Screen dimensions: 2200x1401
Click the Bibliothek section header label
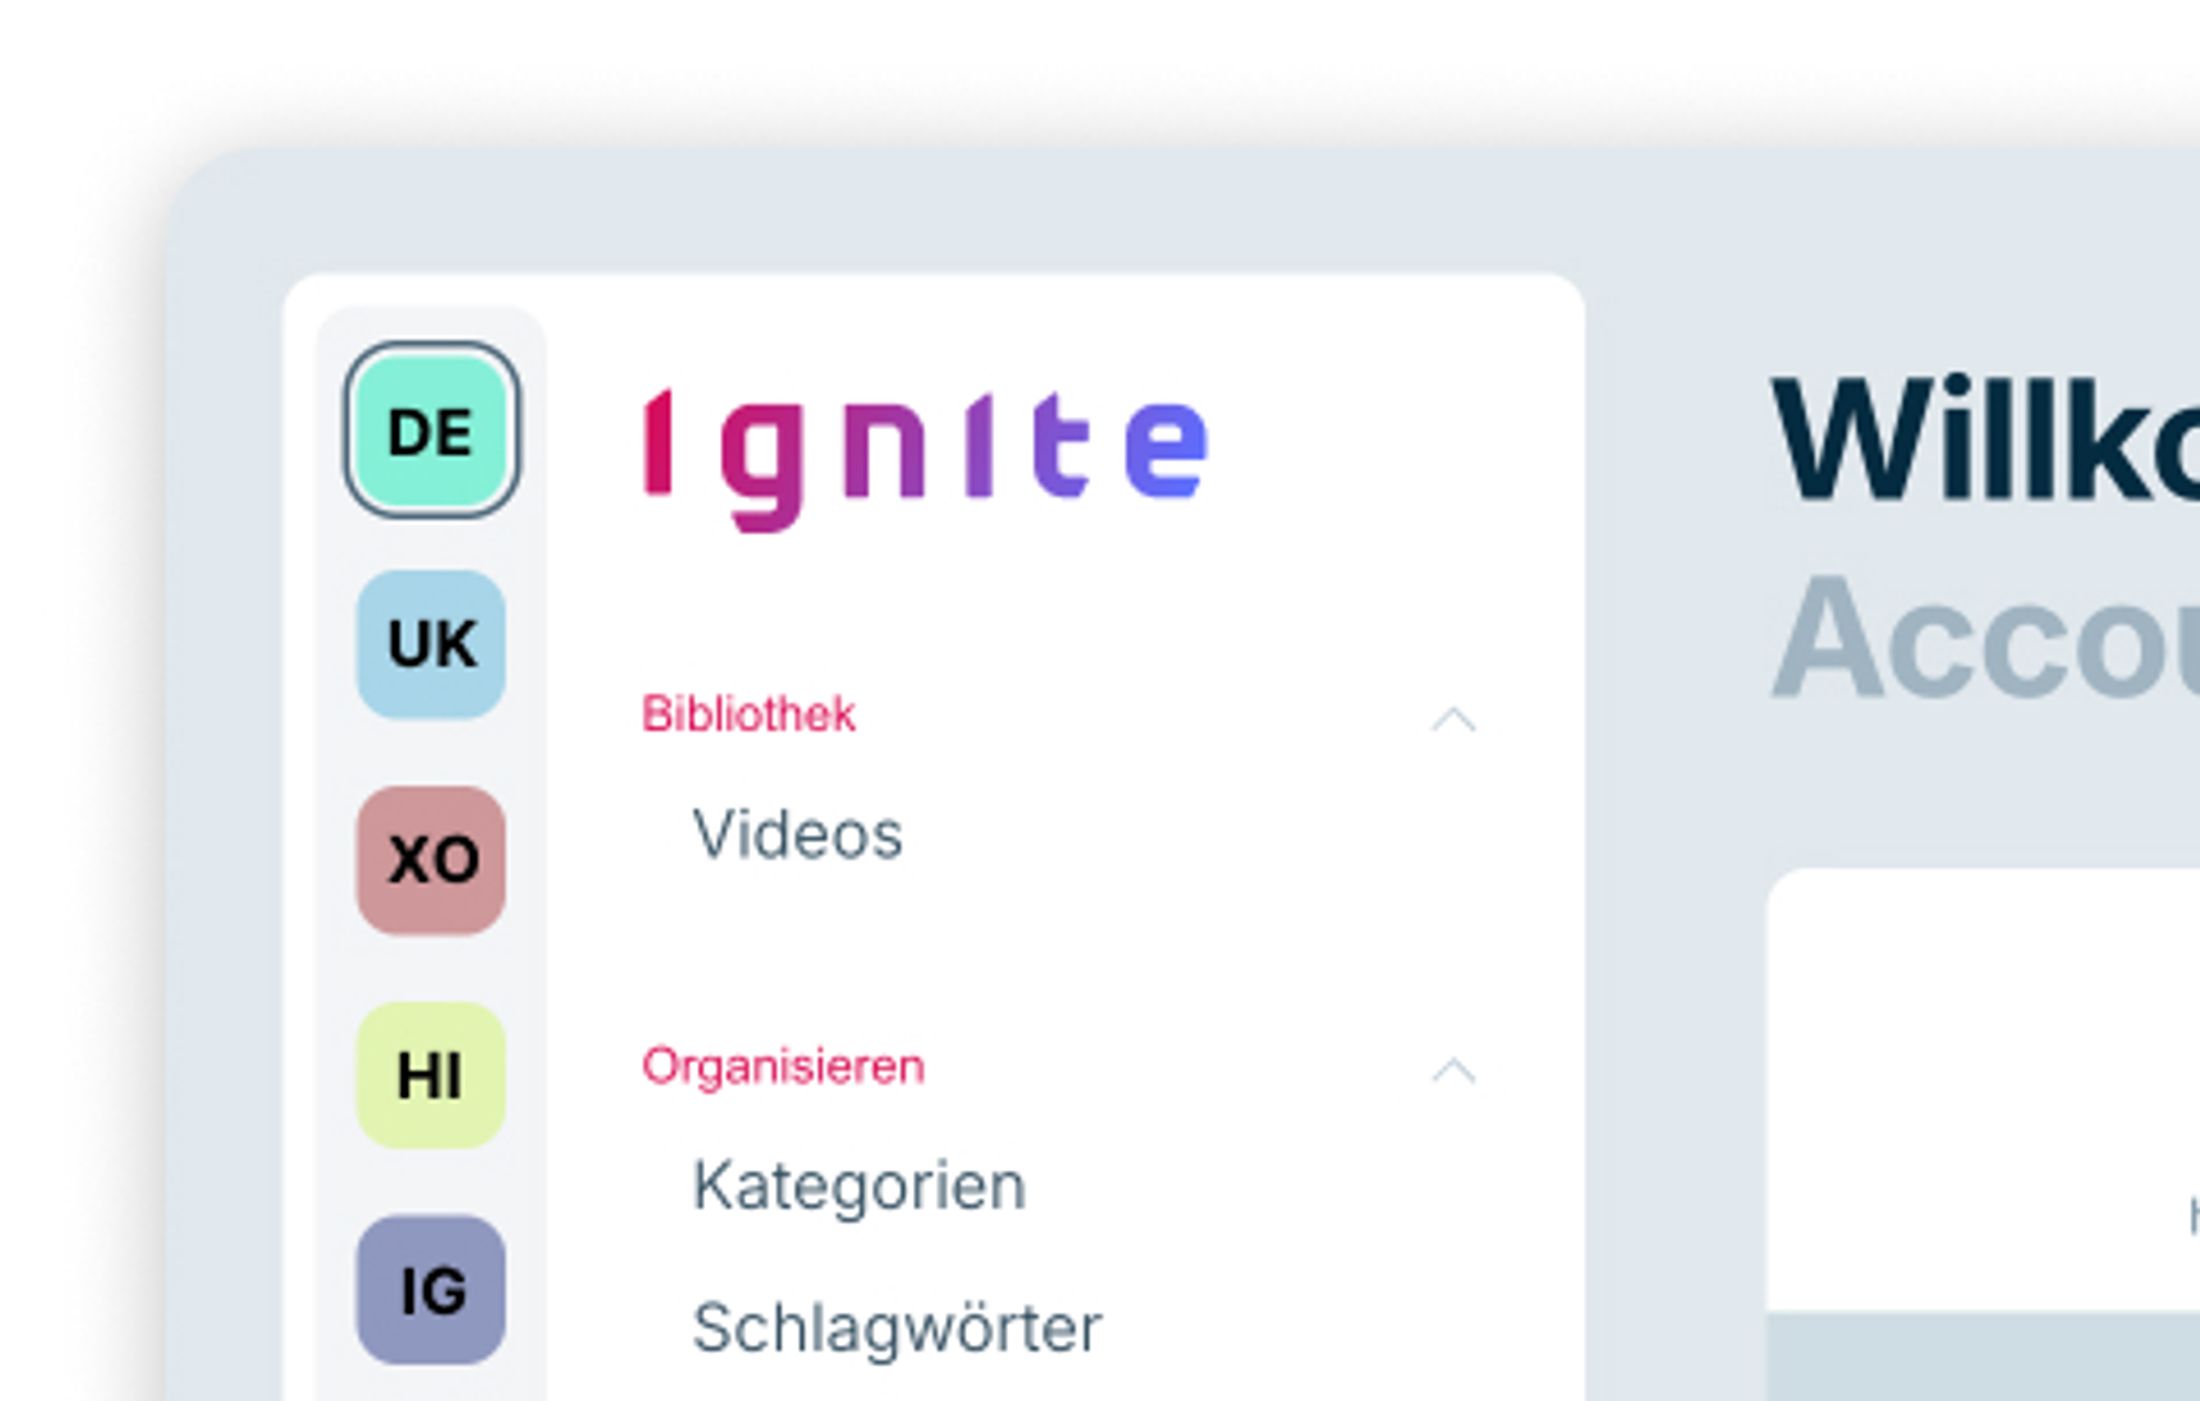click(749, 715)
